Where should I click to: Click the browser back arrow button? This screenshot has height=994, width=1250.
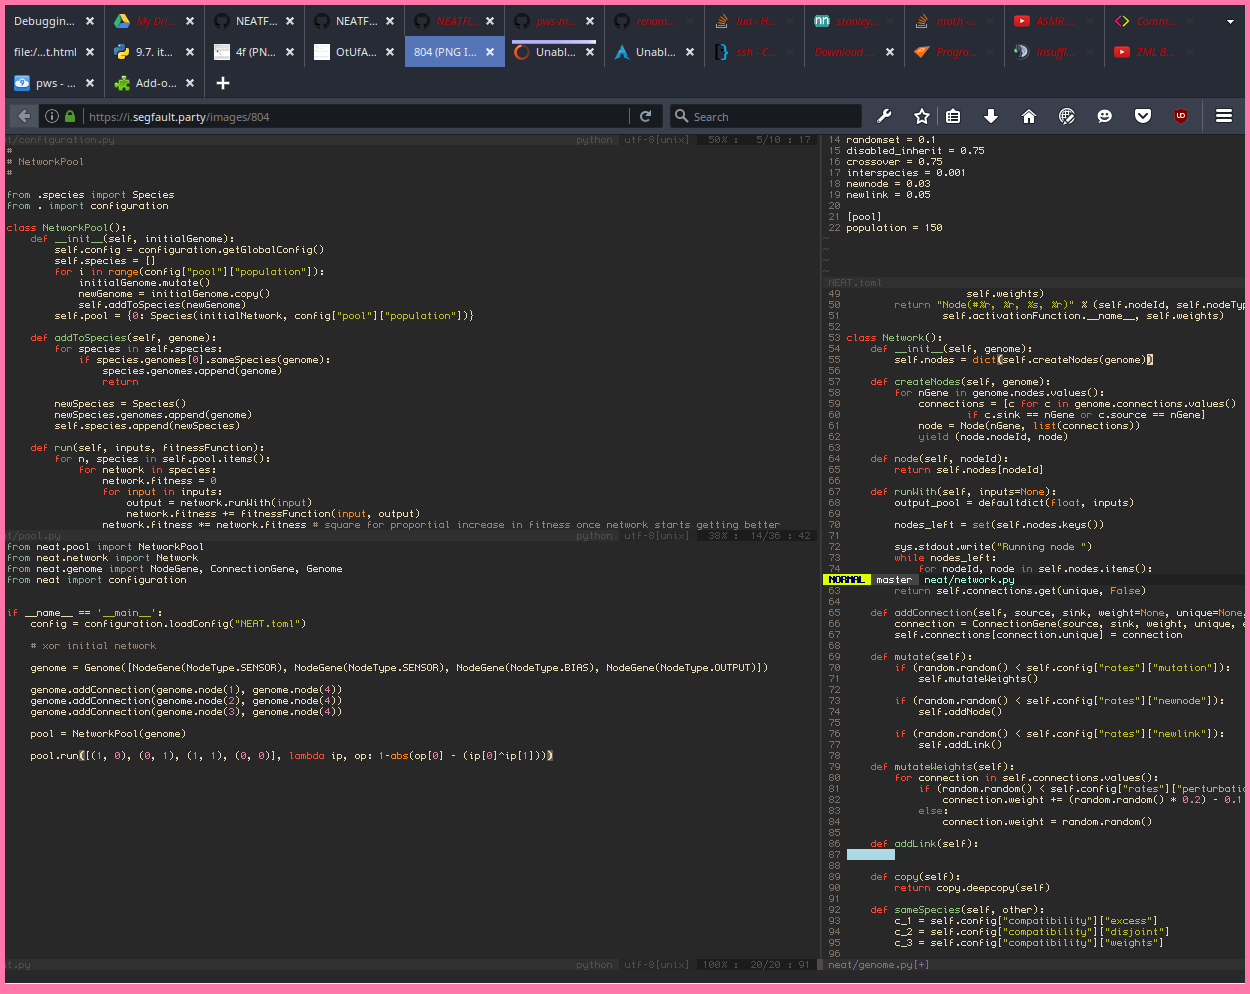24,116
